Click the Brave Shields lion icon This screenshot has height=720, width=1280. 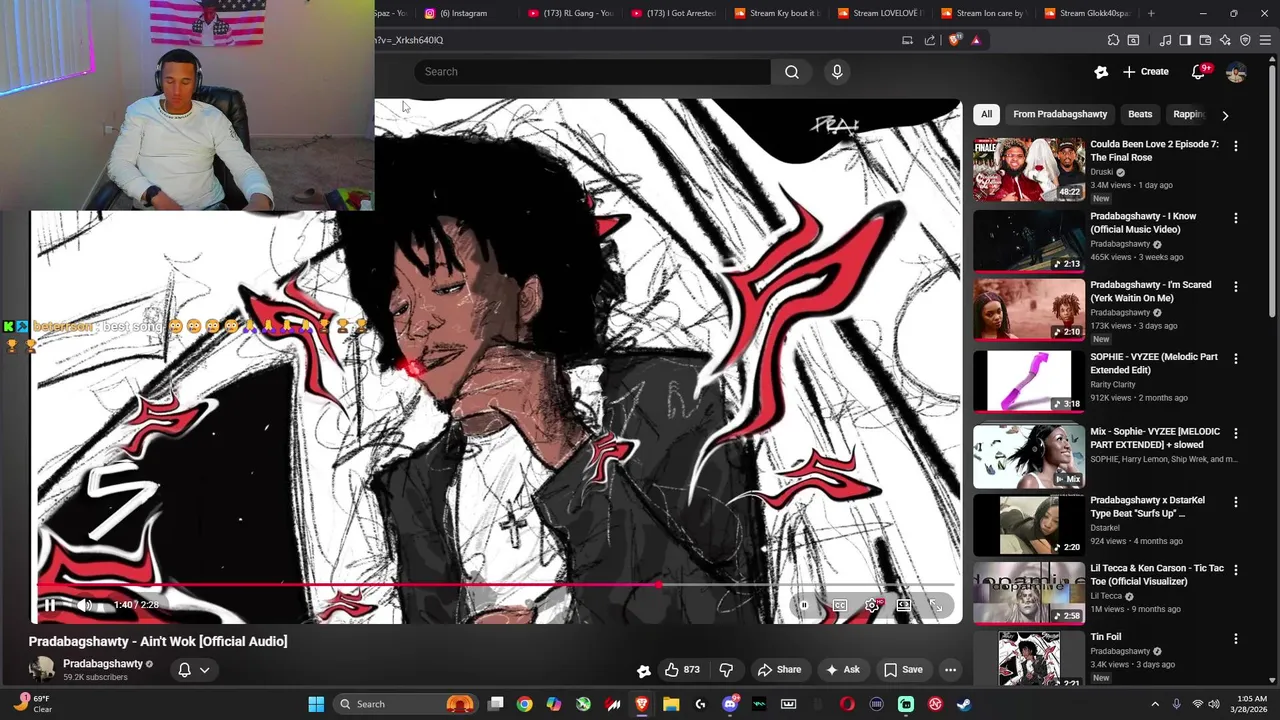(x=955, y=40)
